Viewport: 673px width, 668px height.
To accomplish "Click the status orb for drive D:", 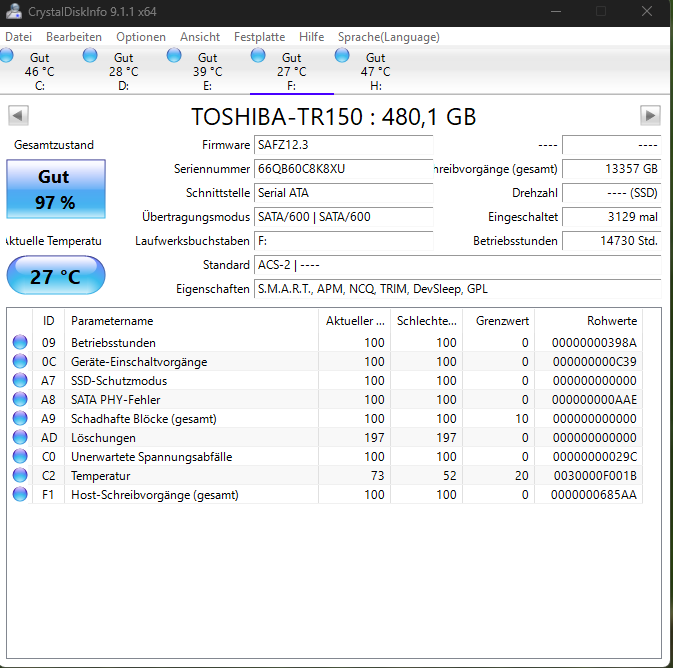I will [90, 55].
